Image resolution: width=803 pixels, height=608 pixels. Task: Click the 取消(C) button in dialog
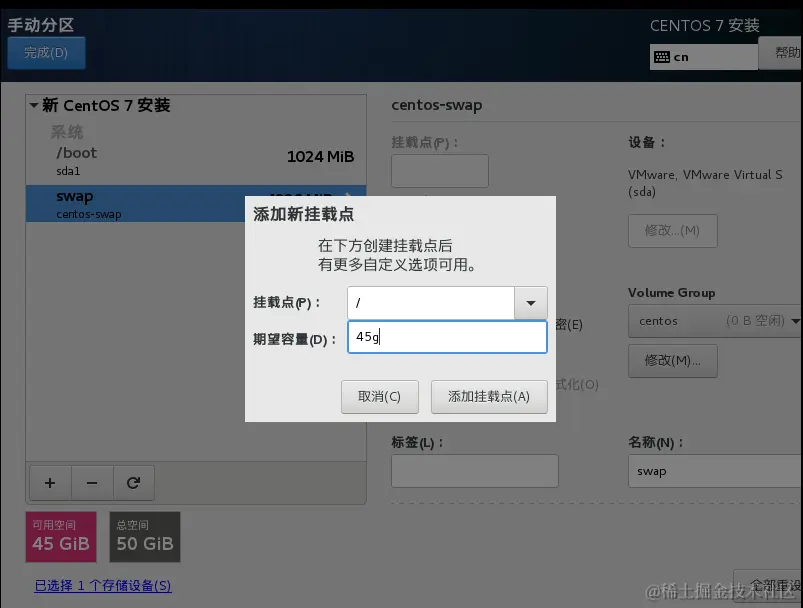379,396
